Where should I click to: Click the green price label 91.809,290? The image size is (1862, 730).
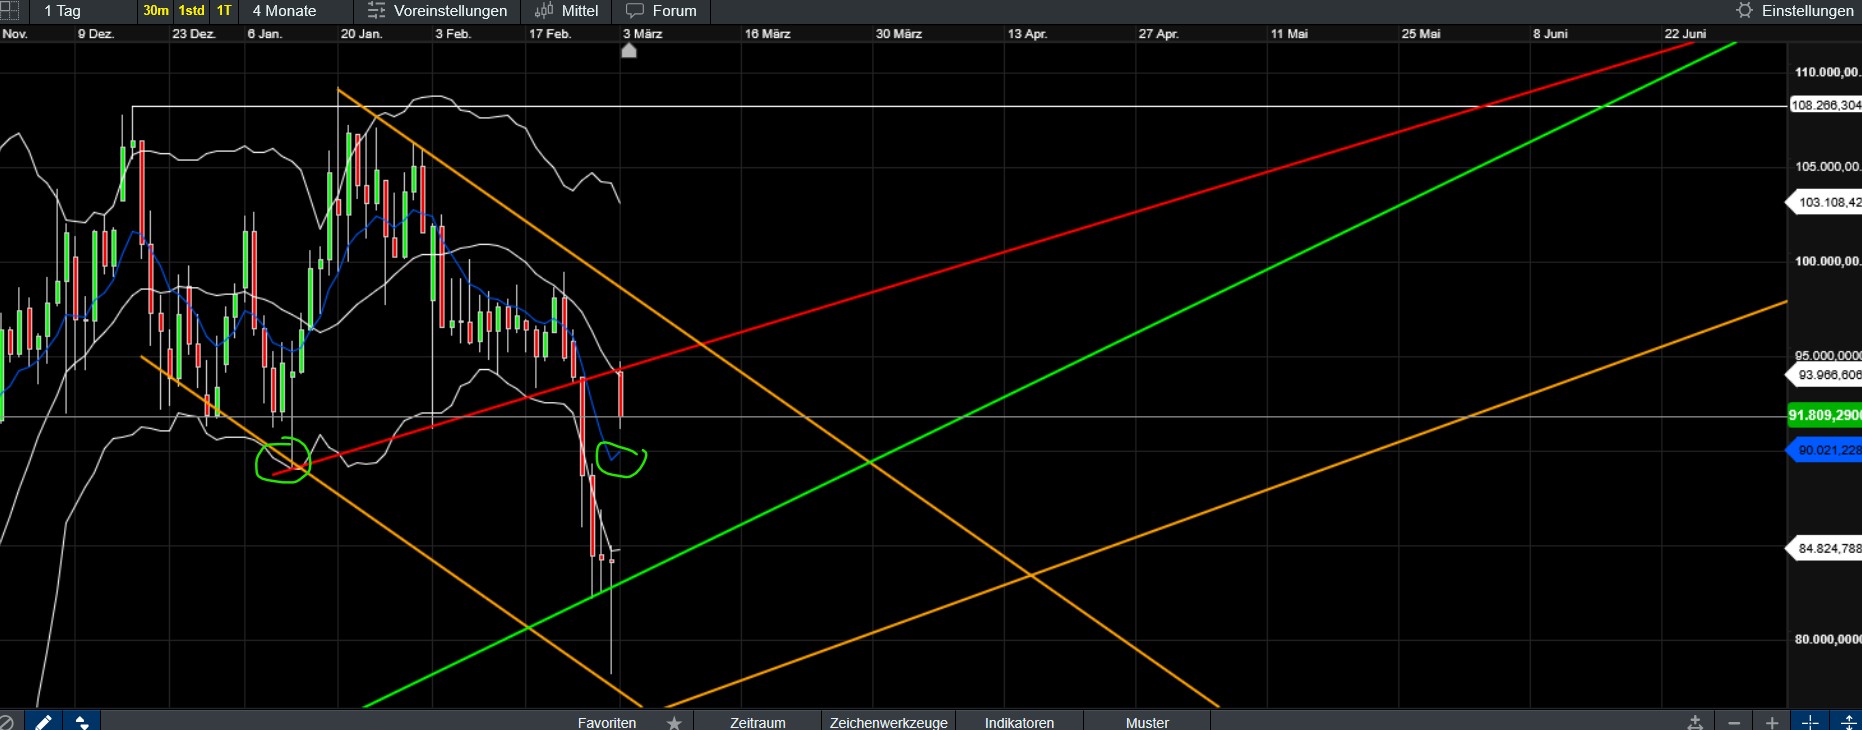(1824, 415)
